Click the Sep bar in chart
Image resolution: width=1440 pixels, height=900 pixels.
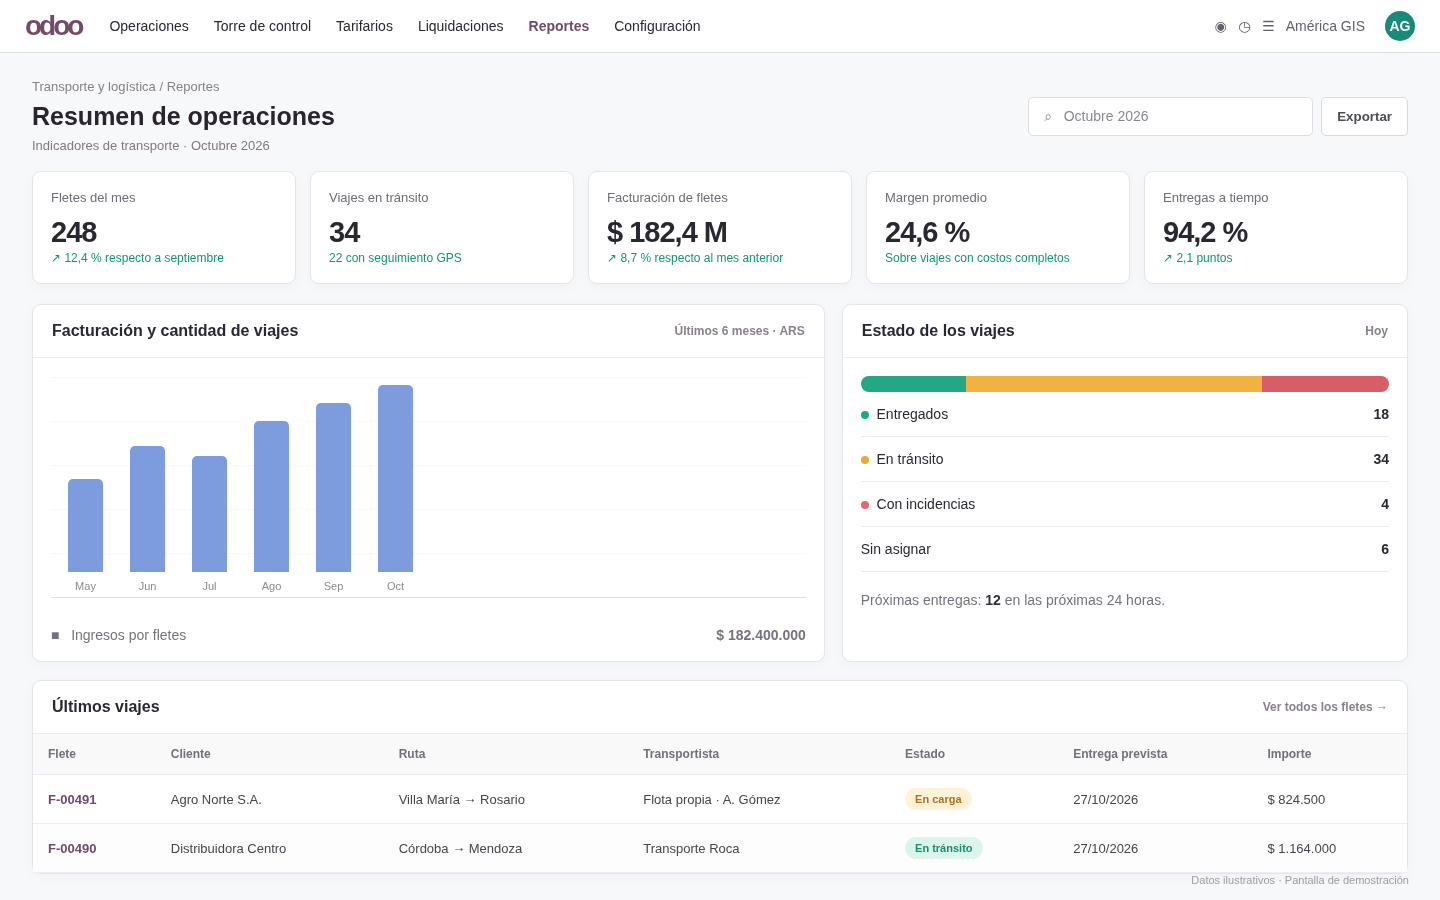pyautogui.click(x=333, y=487)
